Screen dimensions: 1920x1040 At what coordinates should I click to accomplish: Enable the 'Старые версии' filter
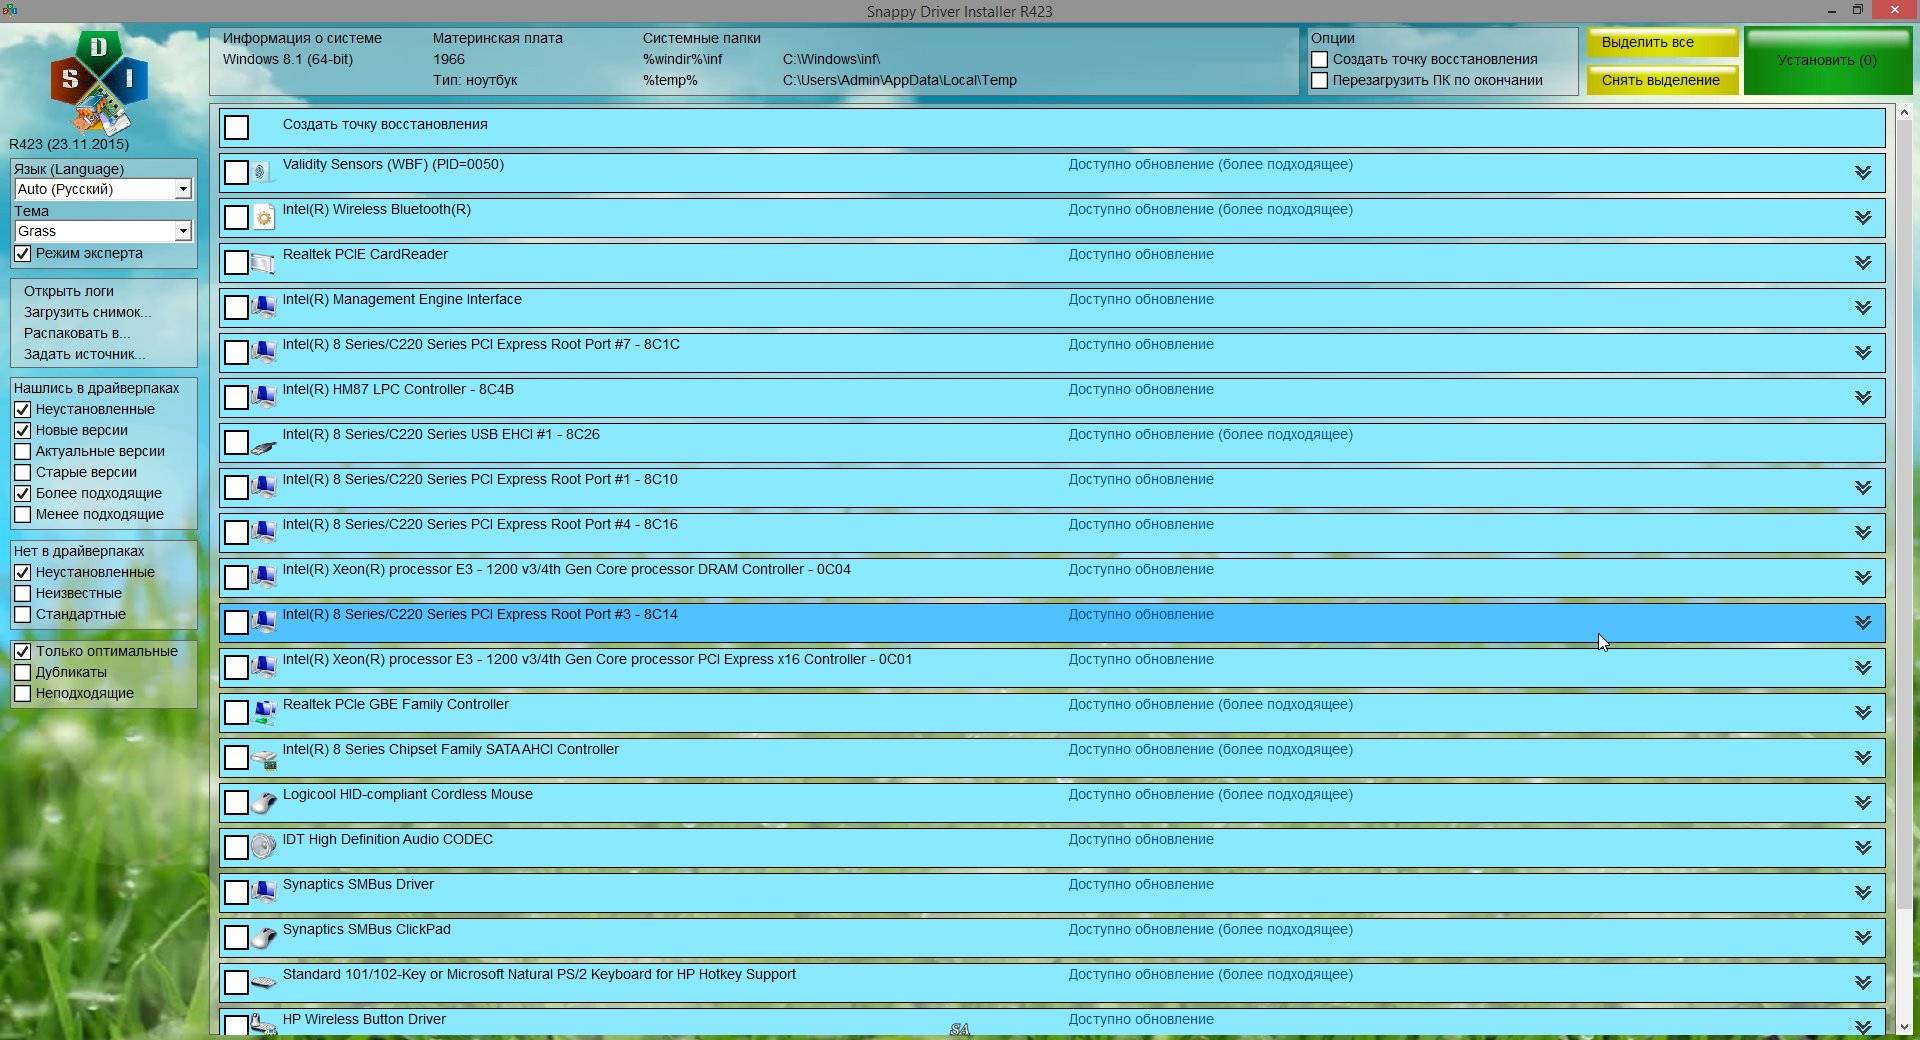click(22, 472)
